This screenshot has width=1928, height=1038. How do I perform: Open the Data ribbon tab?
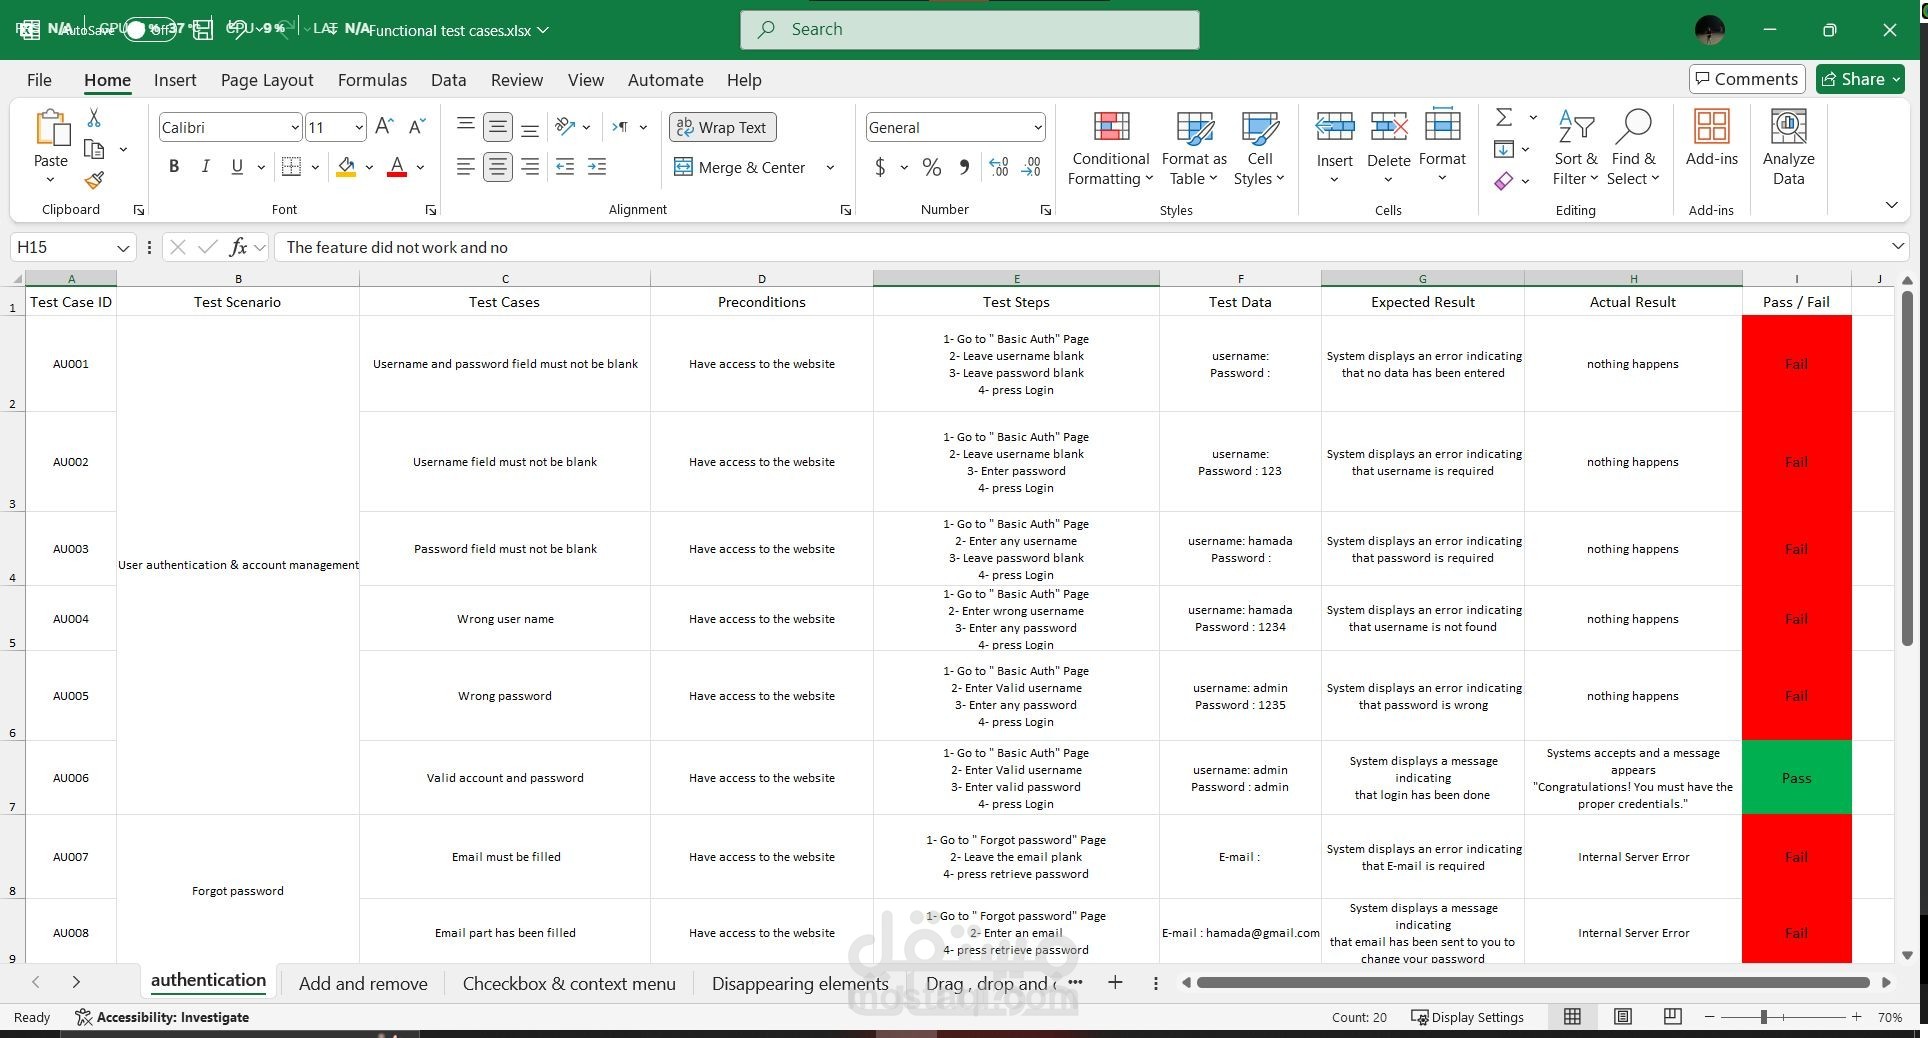click(x=448, y=80)
